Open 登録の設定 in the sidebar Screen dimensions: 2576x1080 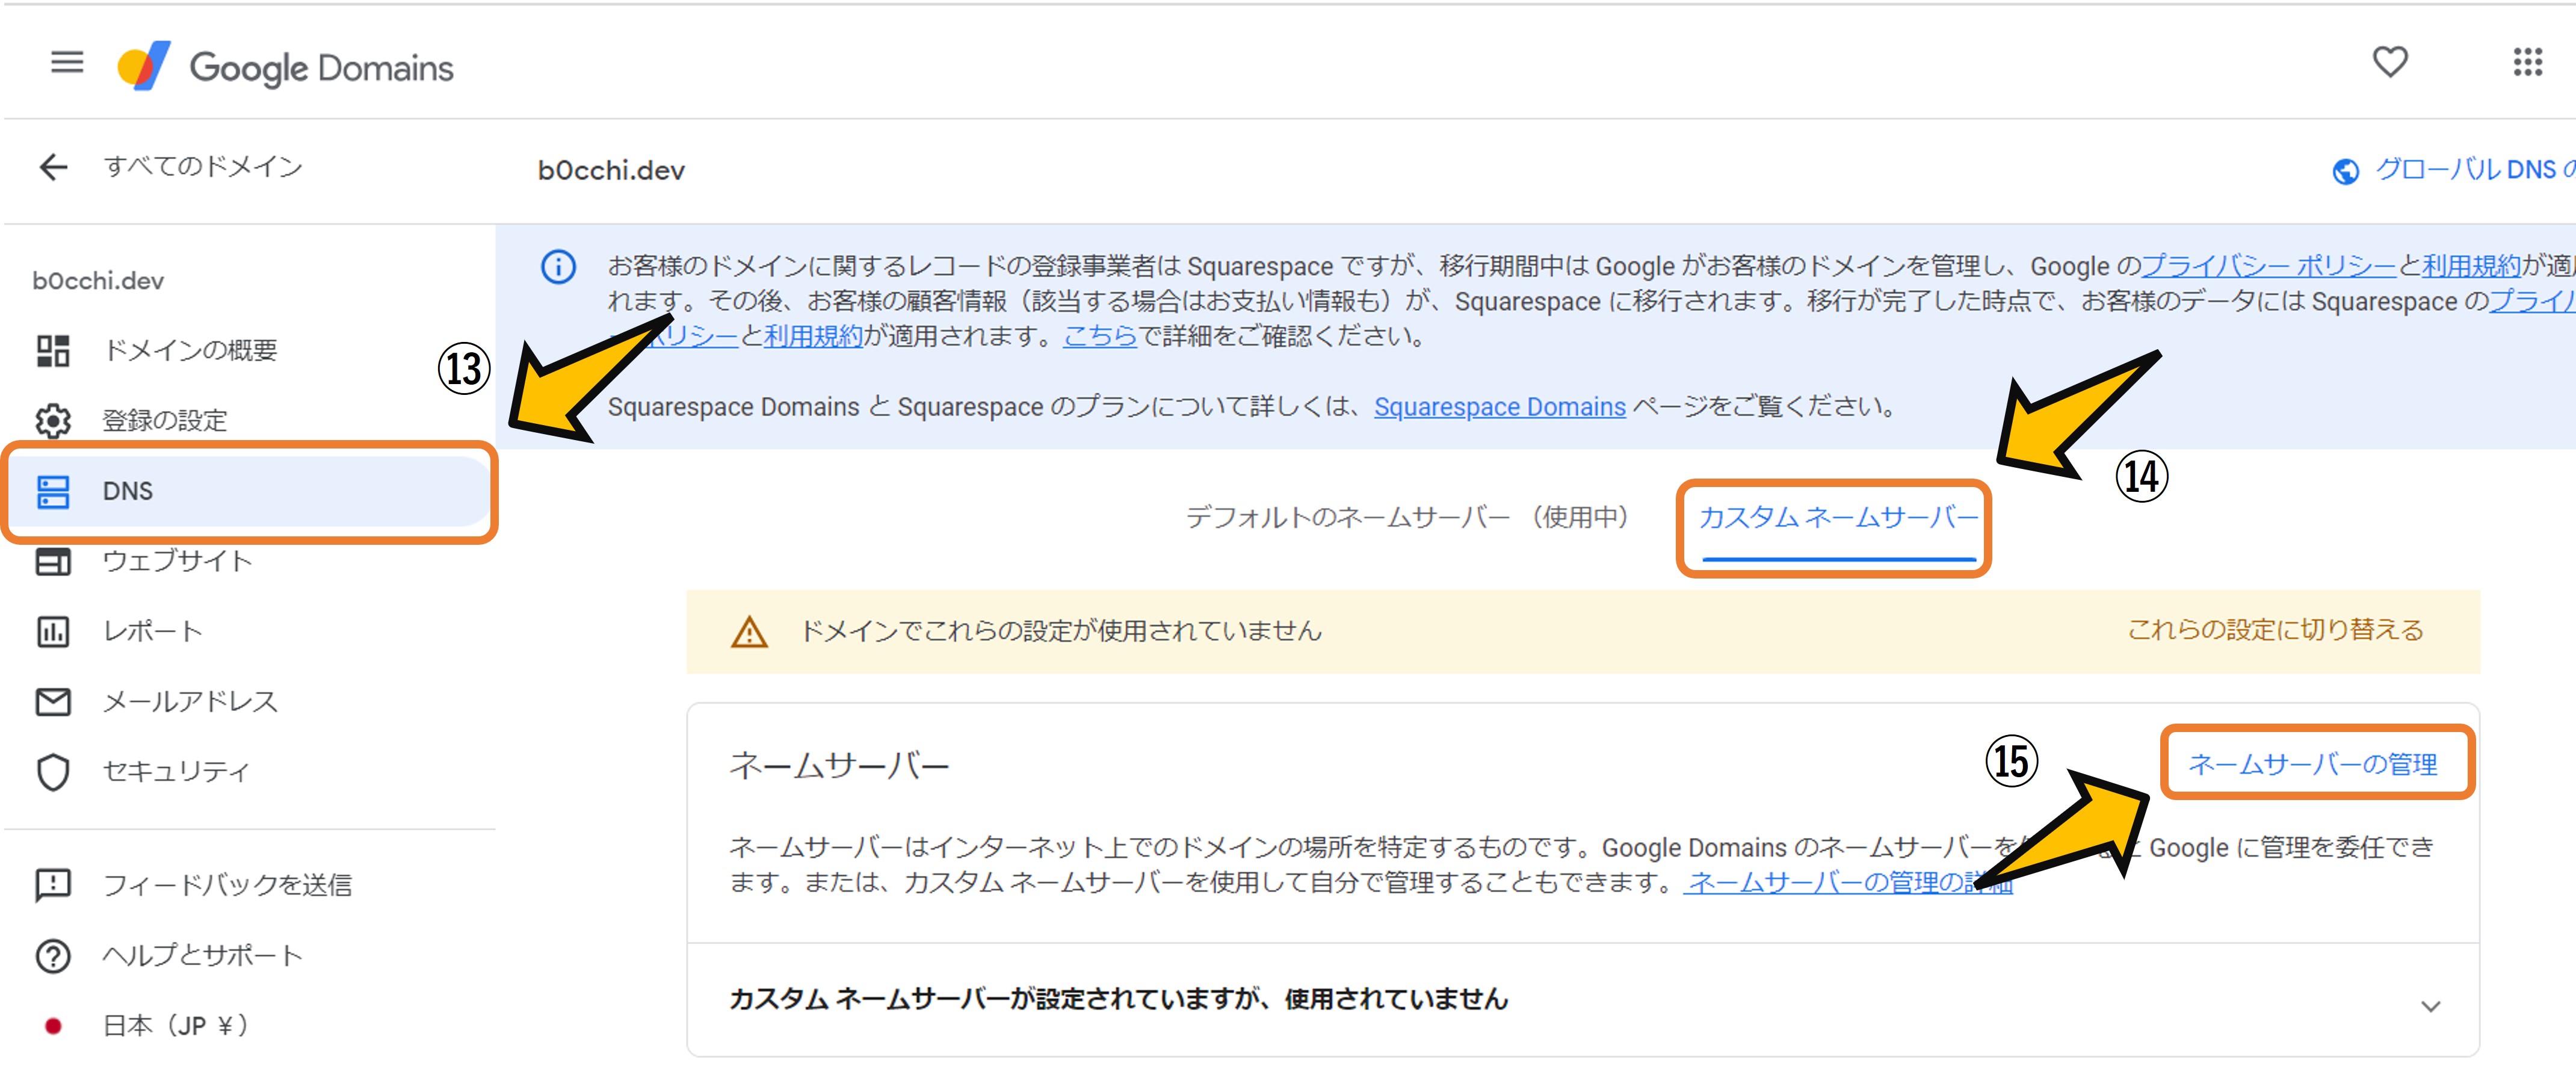pyautogui.click(x=165, y=421)
